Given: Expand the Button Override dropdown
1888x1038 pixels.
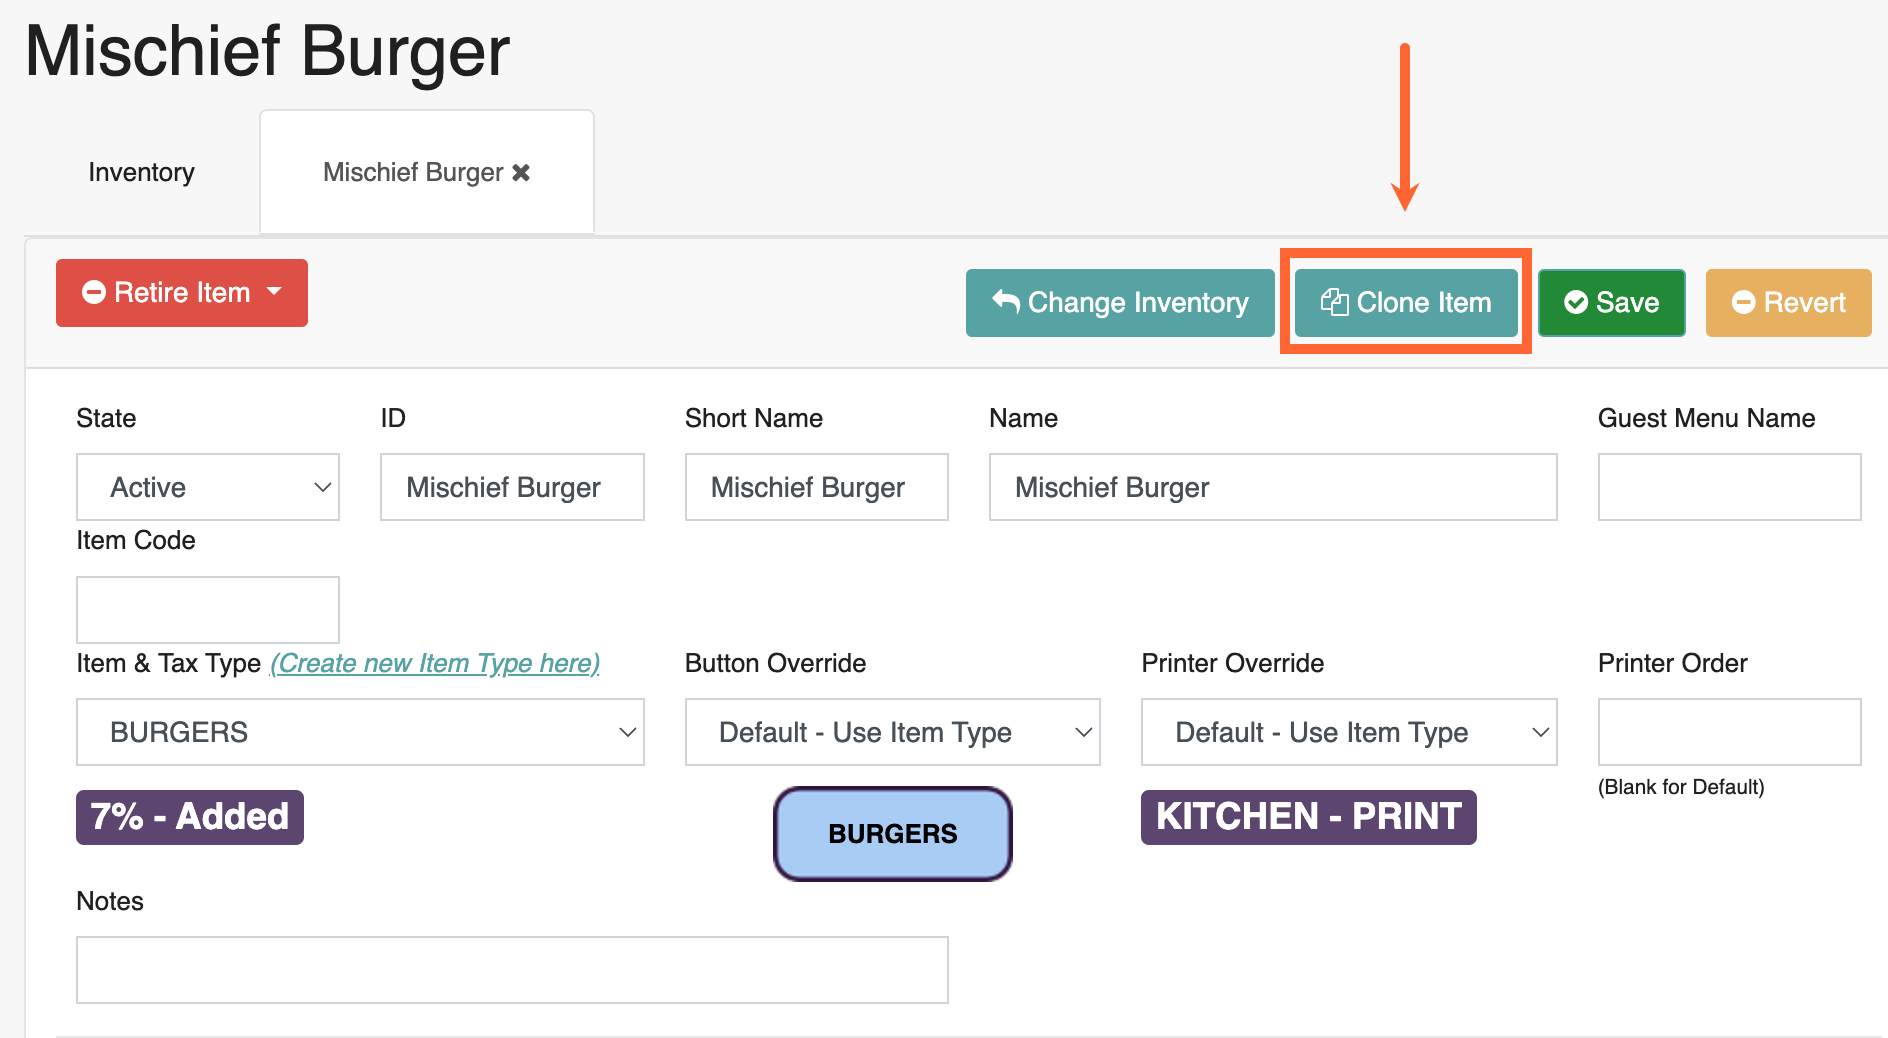Looking at the screenshot, I should click(x=892, y=732).
